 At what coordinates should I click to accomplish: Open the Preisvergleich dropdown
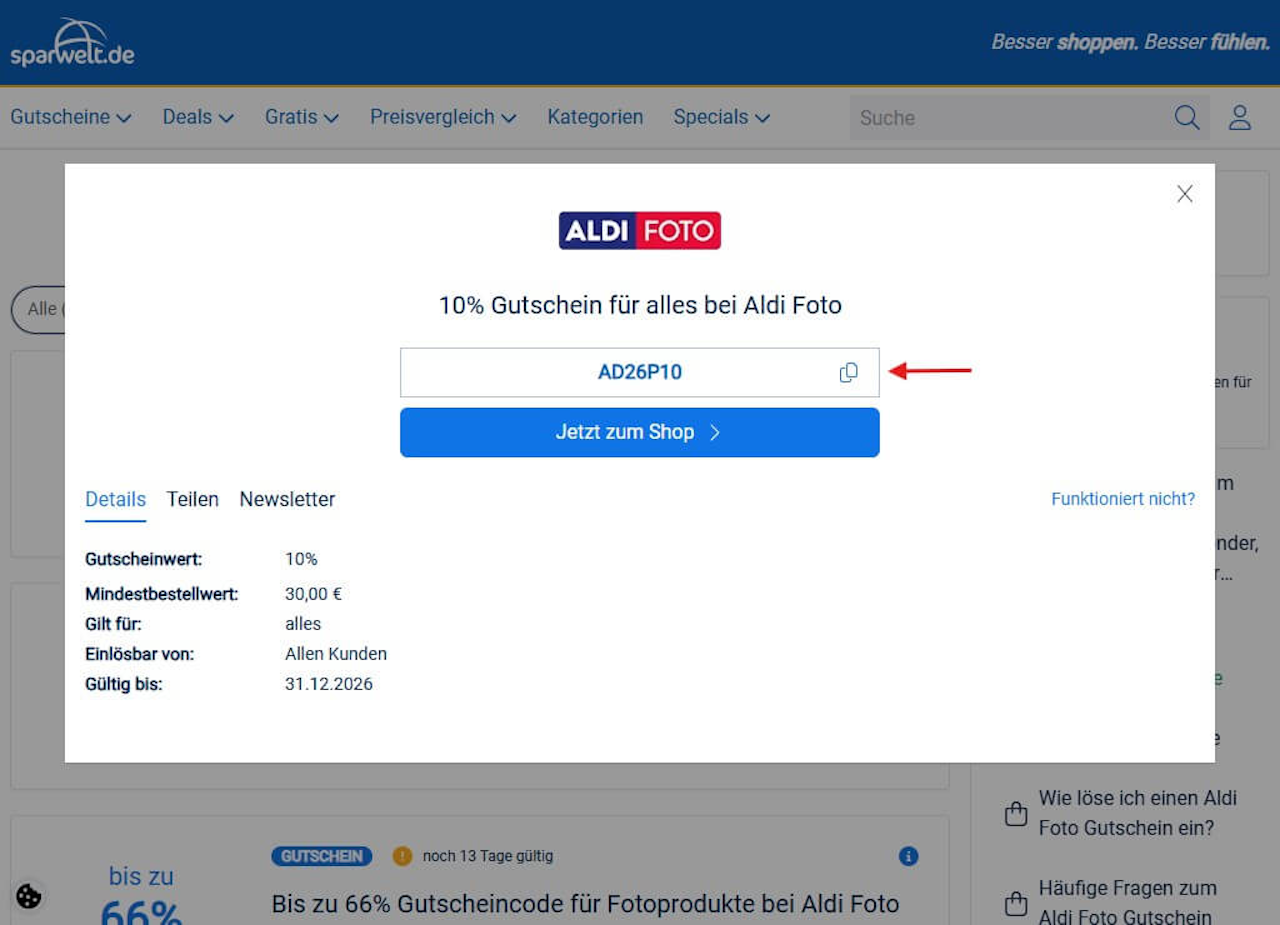443,117
